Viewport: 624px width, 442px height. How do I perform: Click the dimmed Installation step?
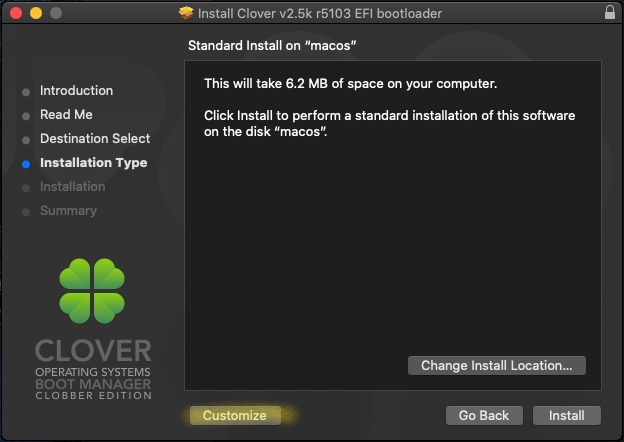(73, 187)
